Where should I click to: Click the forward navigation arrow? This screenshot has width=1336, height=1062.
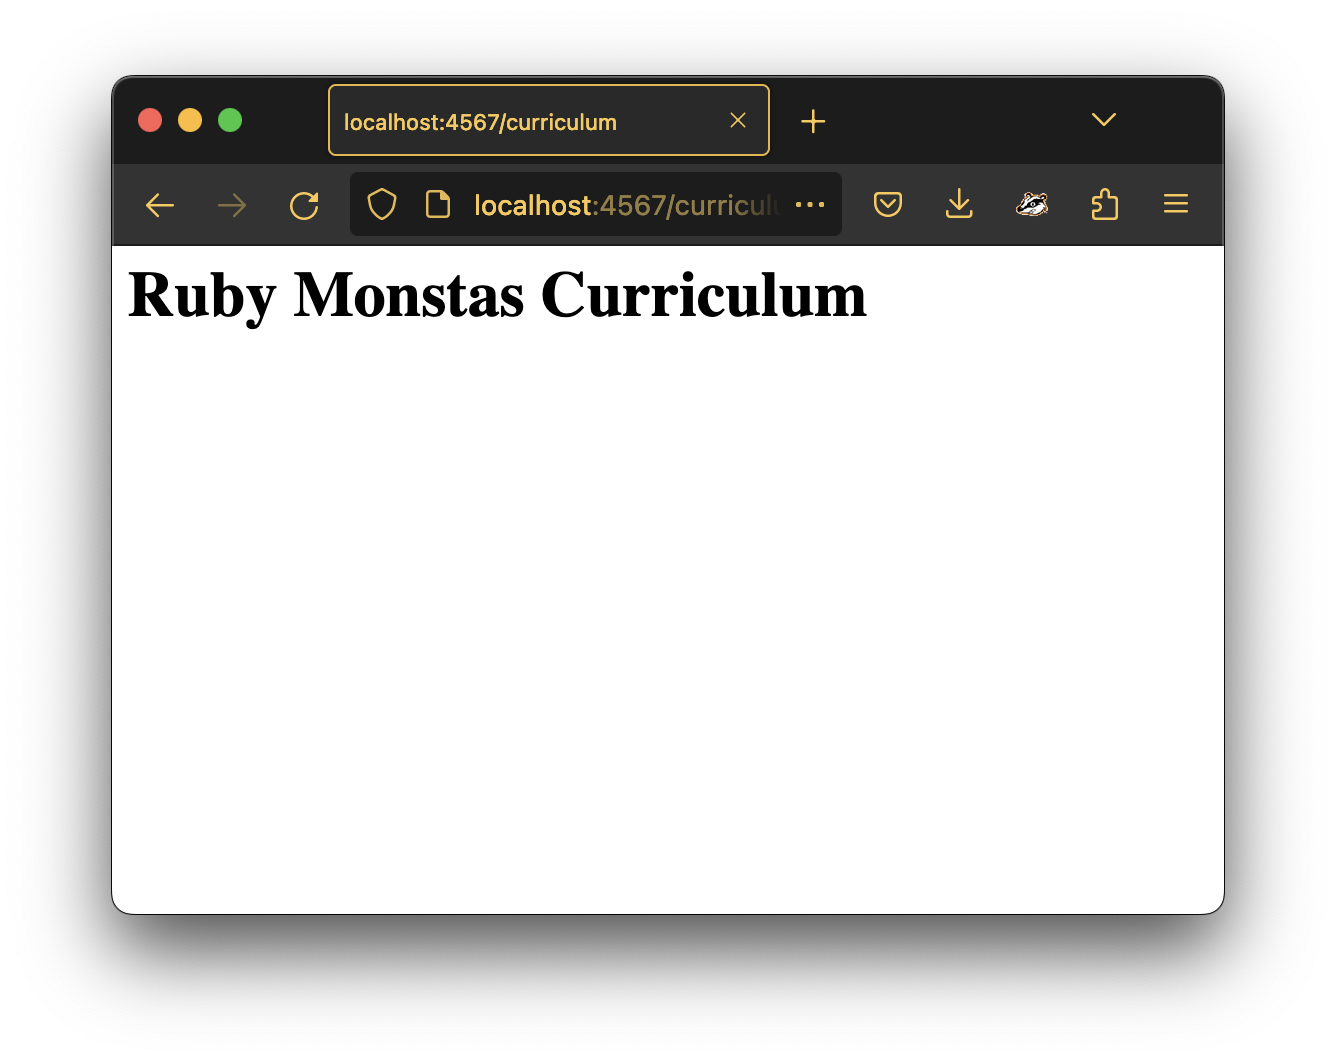(x=231, y=204)
